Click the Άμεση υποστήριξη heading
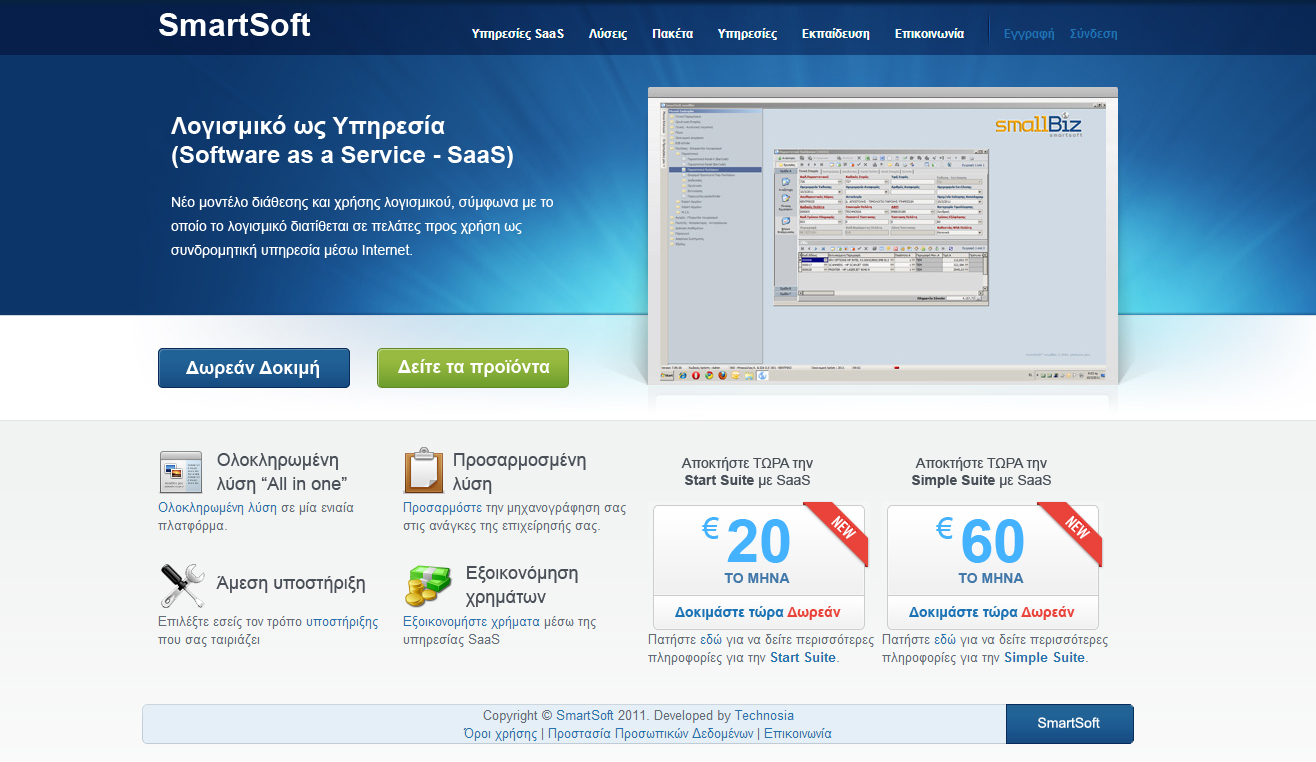The height and width of the screenshot is (762, 1316). point(291,584)
